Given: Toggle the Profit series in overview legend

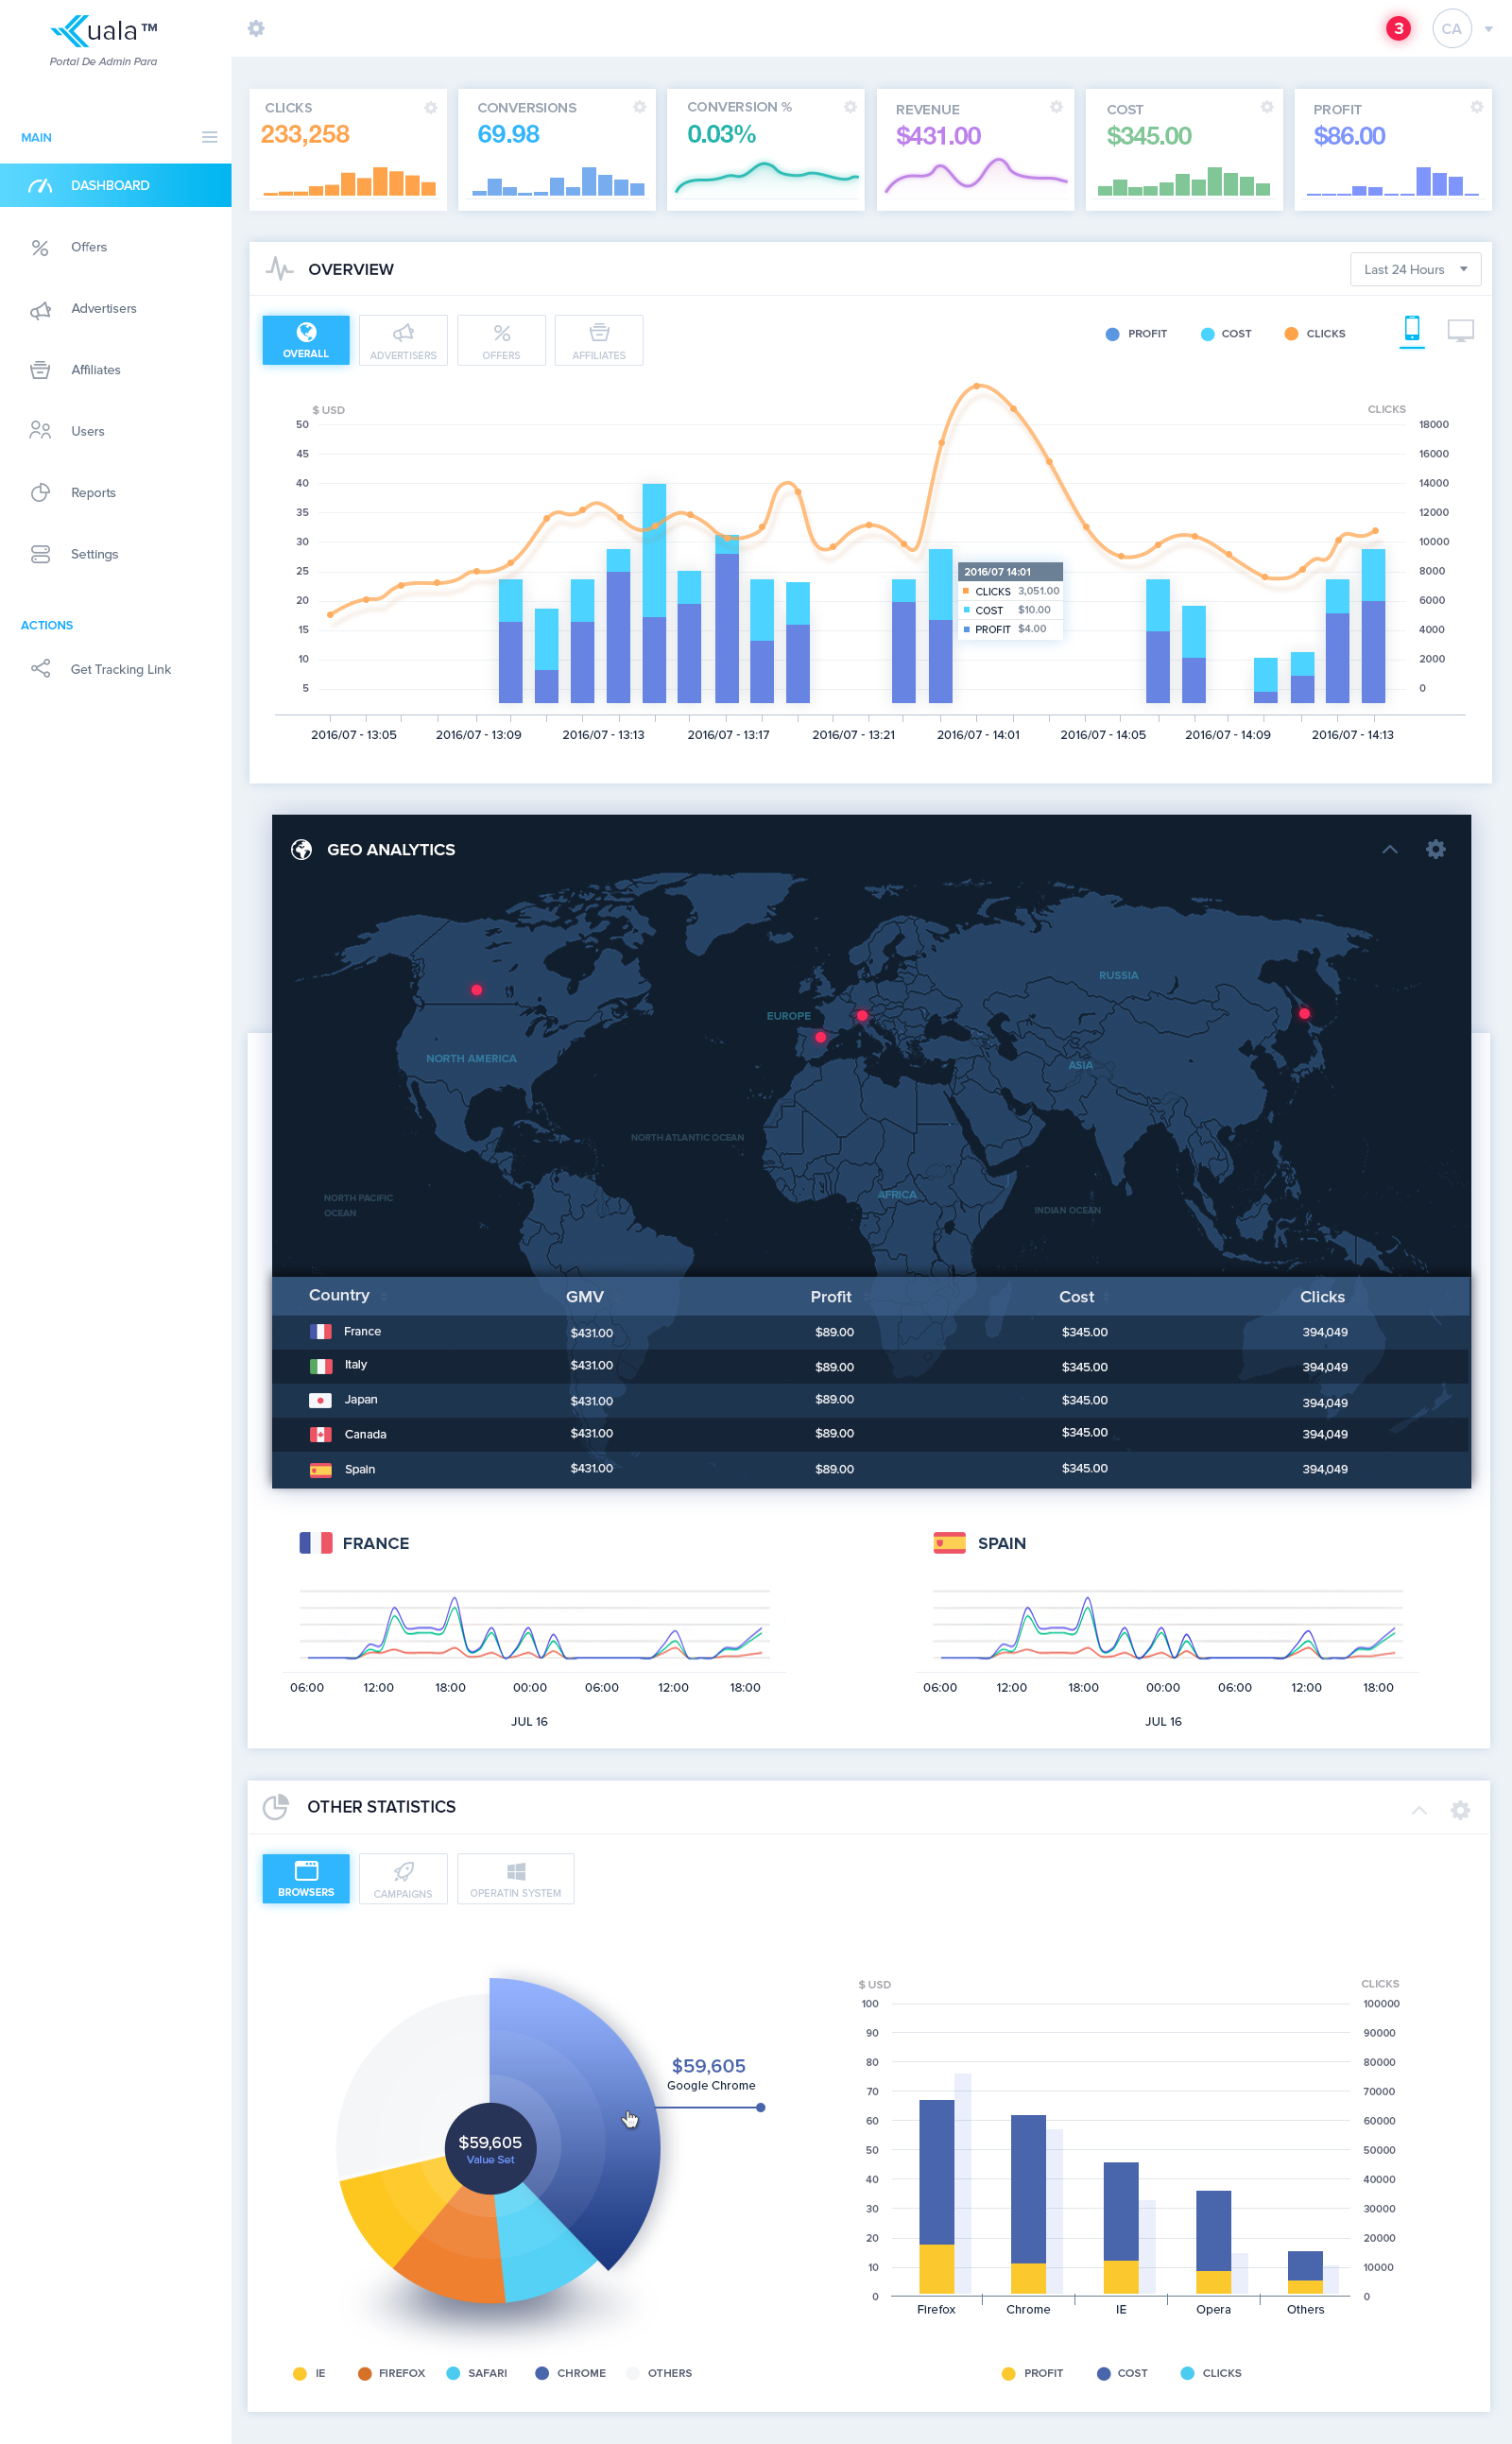Looking at the screenshot, I should [1135, 334].
